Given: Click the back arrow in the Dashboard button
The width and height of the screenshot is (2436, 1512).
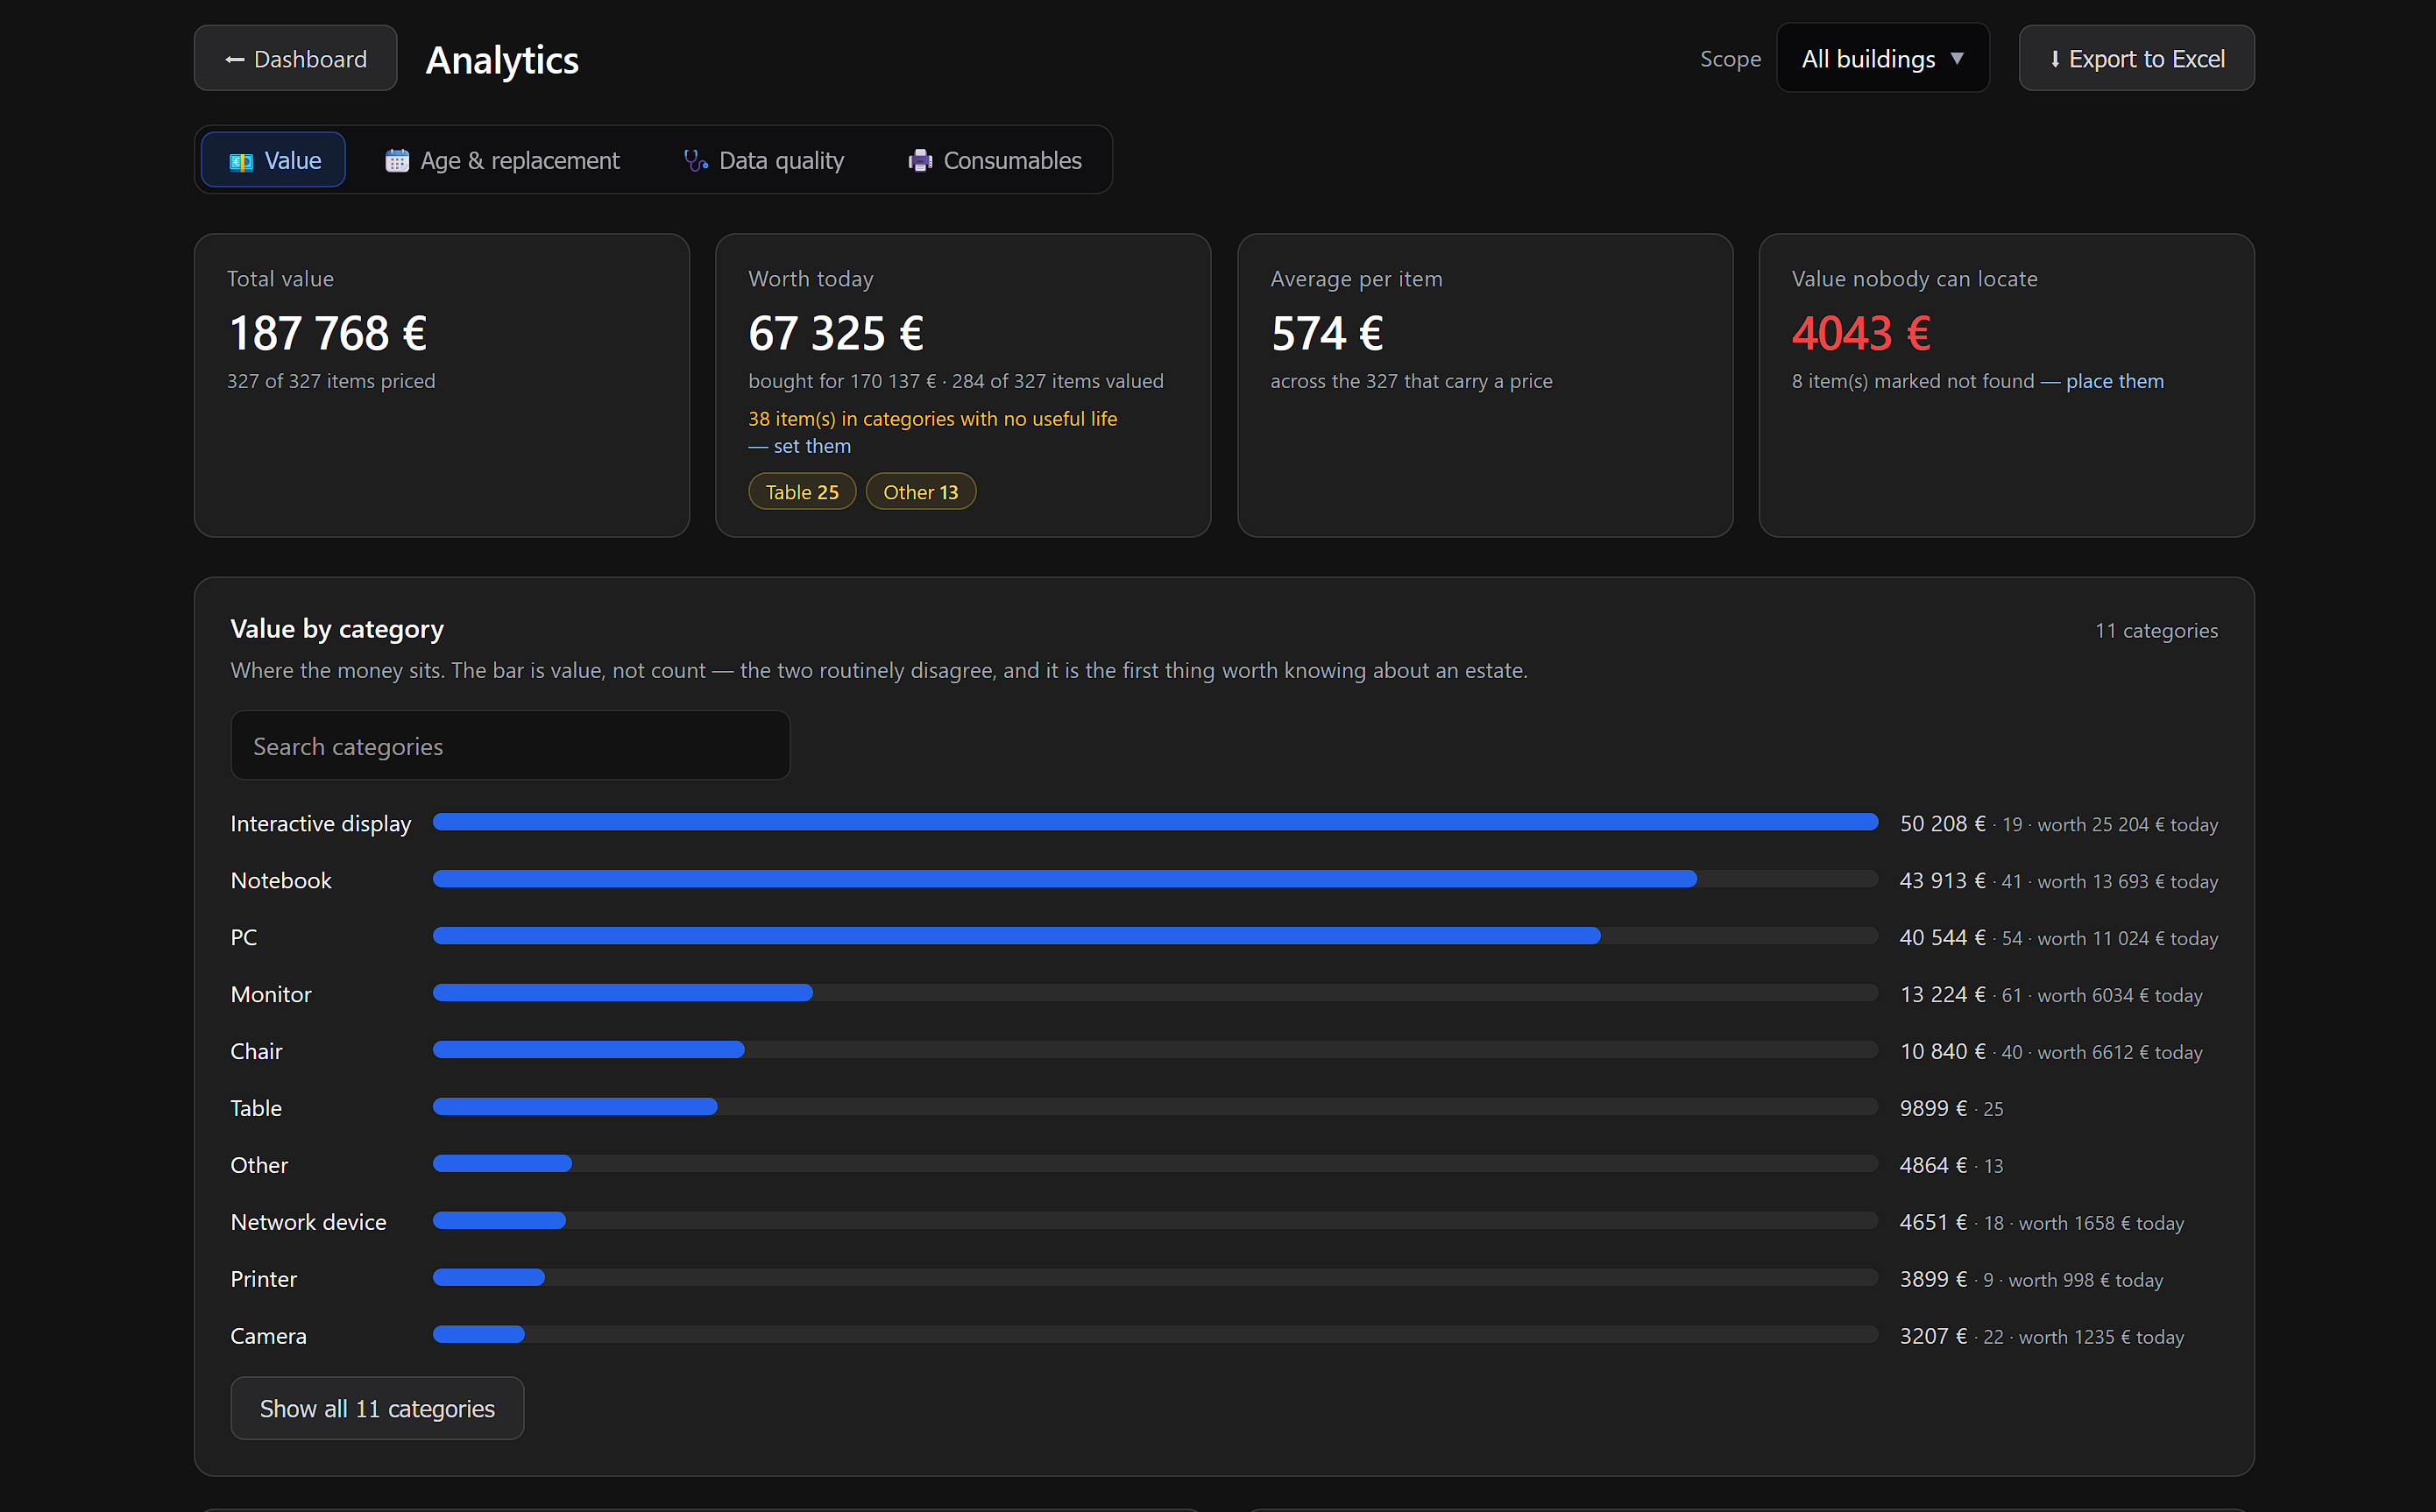Looking at the screenshot, I should pyautogui.click(x=235, y=60).
